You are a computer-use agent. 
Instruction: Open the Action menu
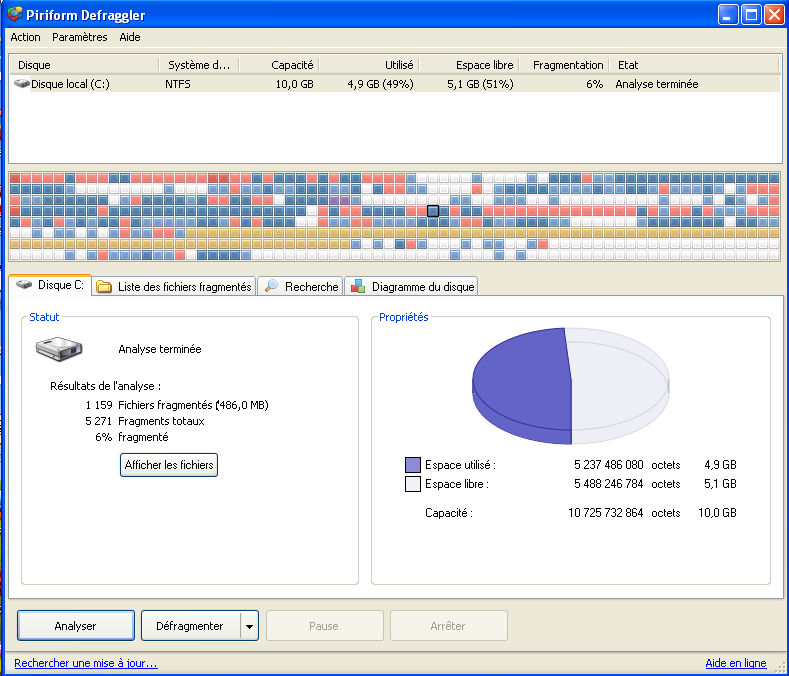pyautogui.click(x=25, y=37)
